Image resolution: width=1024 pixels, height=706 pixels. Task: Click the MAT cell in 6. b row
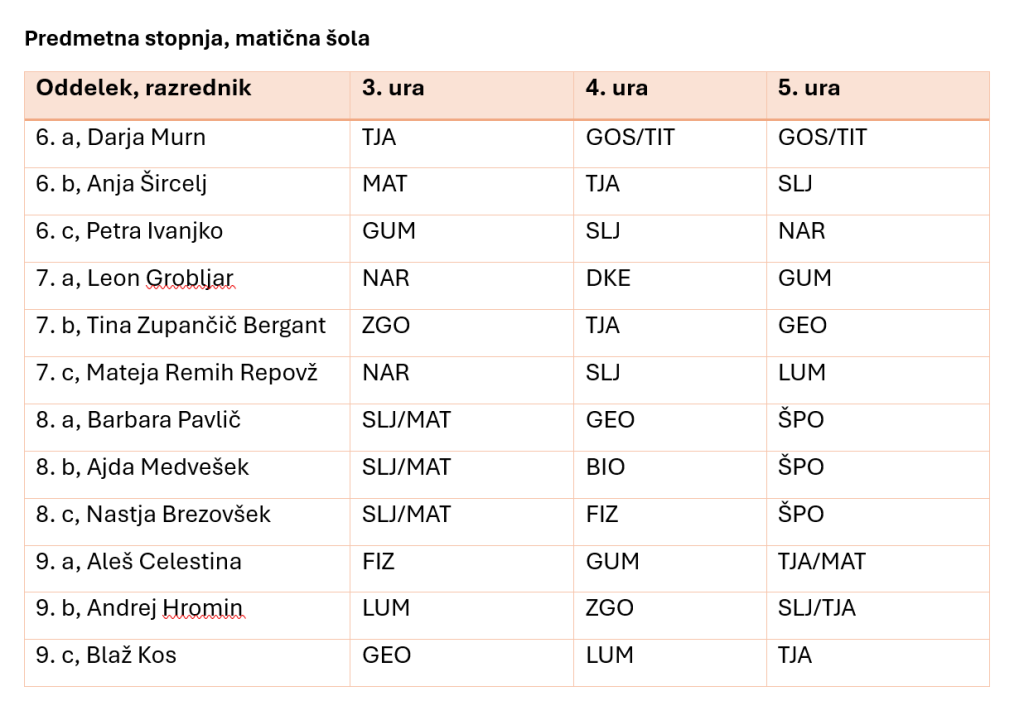[462, 191]
